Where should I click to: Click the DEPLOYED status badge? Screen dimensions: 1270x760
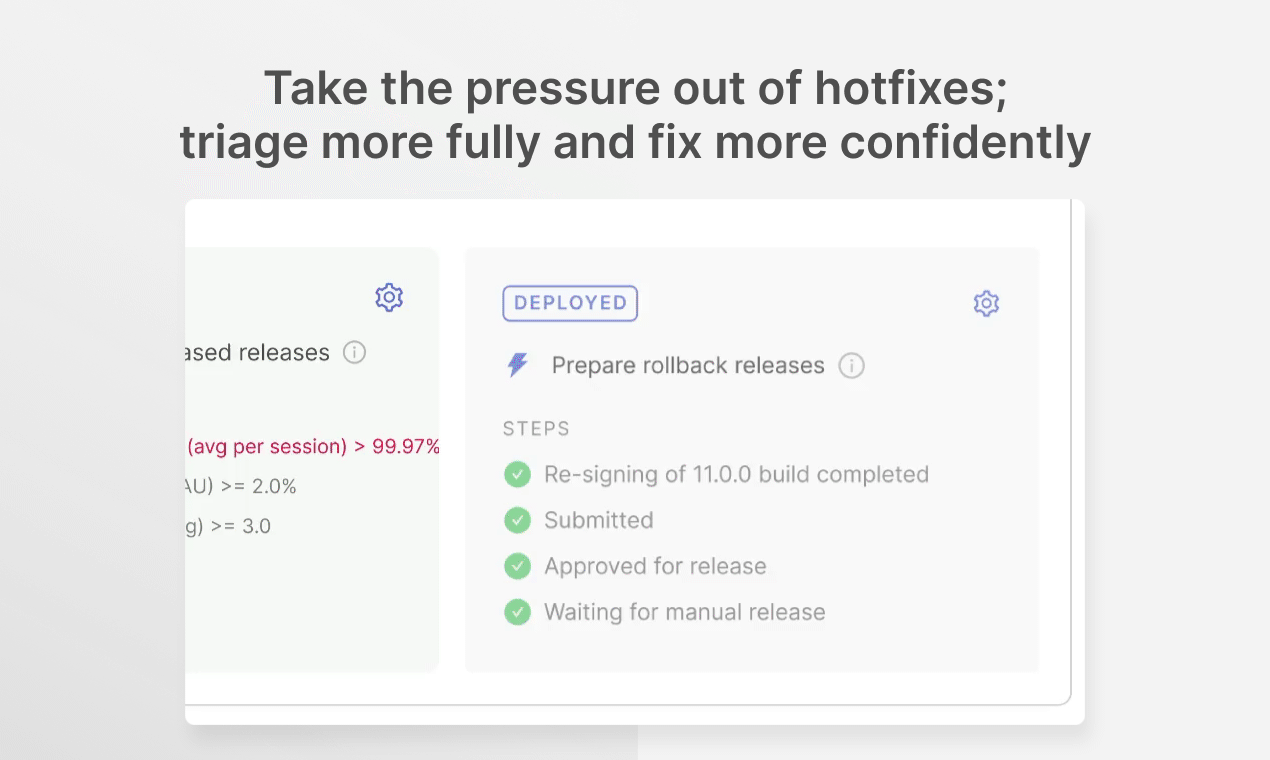tap(570, 303)
